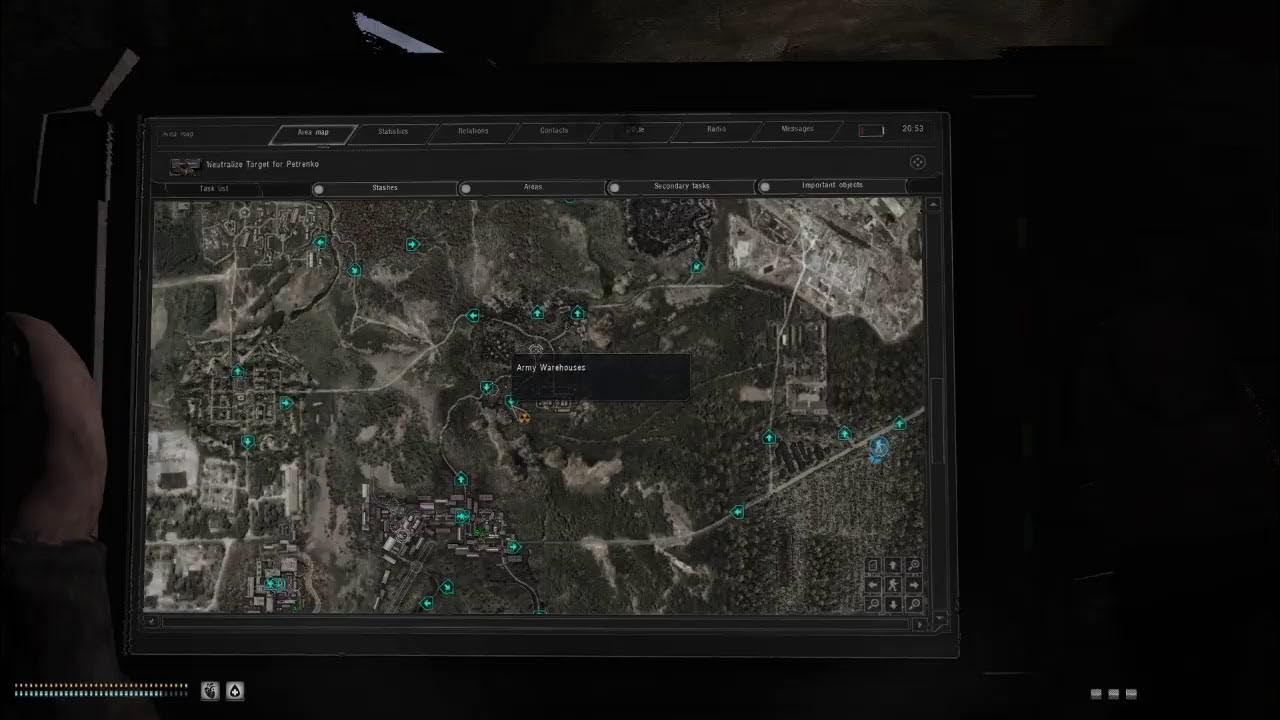Image resolution: width=1280 pixels, height=720 pixels.
Task: Click Neutralize Target for Petrenko task text
Action: 262,164
